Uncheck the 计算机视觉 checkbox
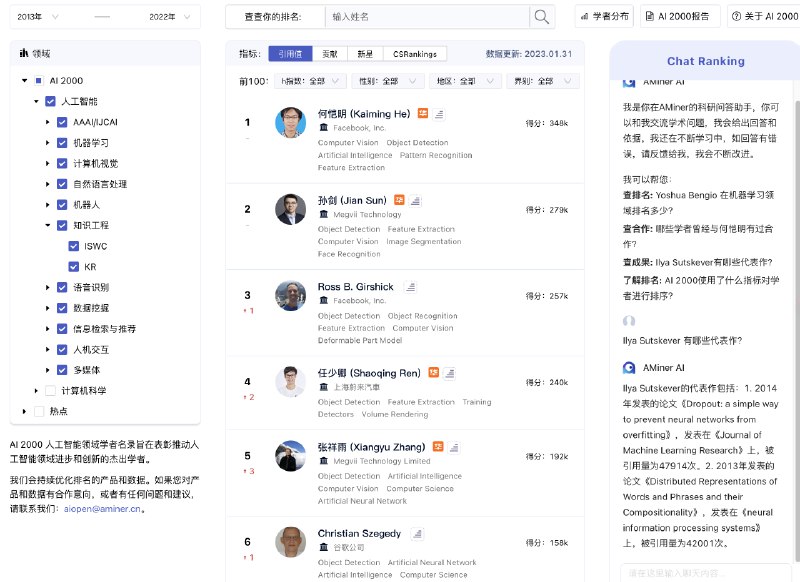This screenshot has height=582, width=800. pos(62,163)
